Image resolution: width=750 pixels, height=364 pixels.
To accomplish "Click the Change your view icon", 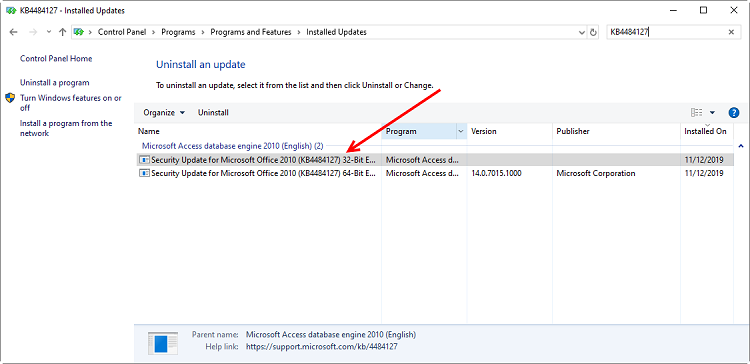I will point(696,112).
